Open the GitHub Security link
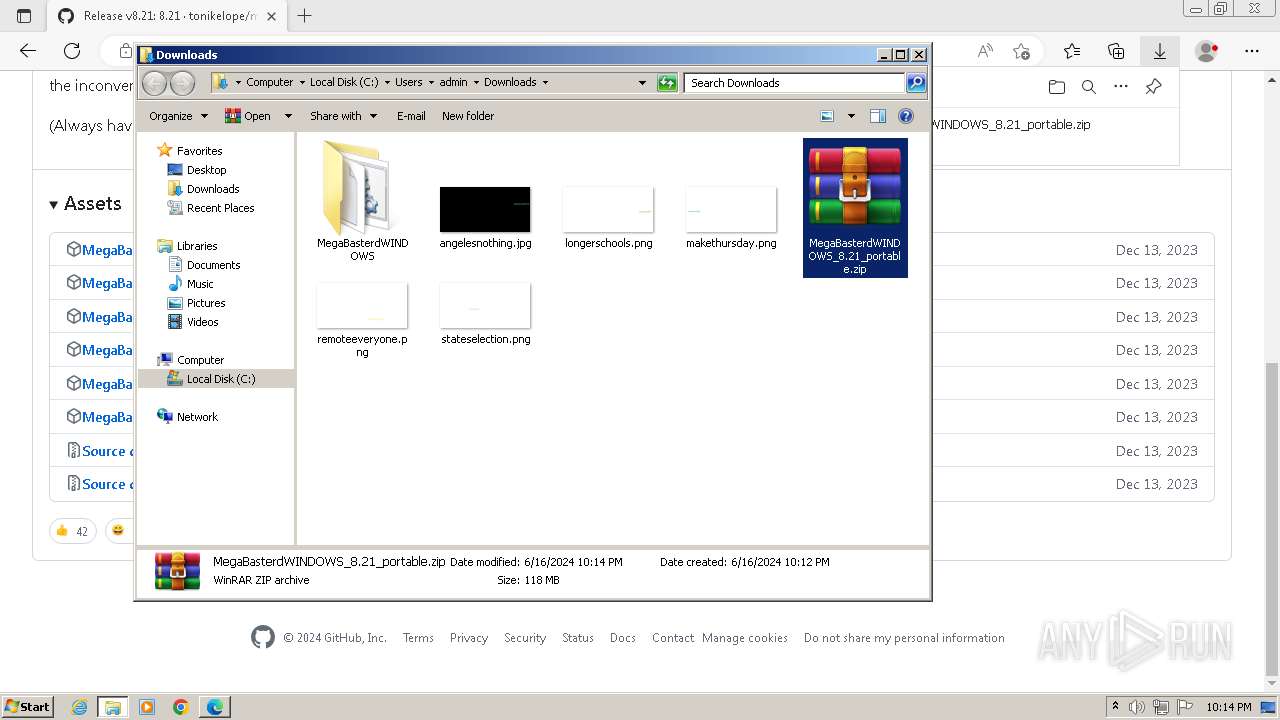The image size is (1280, 720). 525,638
